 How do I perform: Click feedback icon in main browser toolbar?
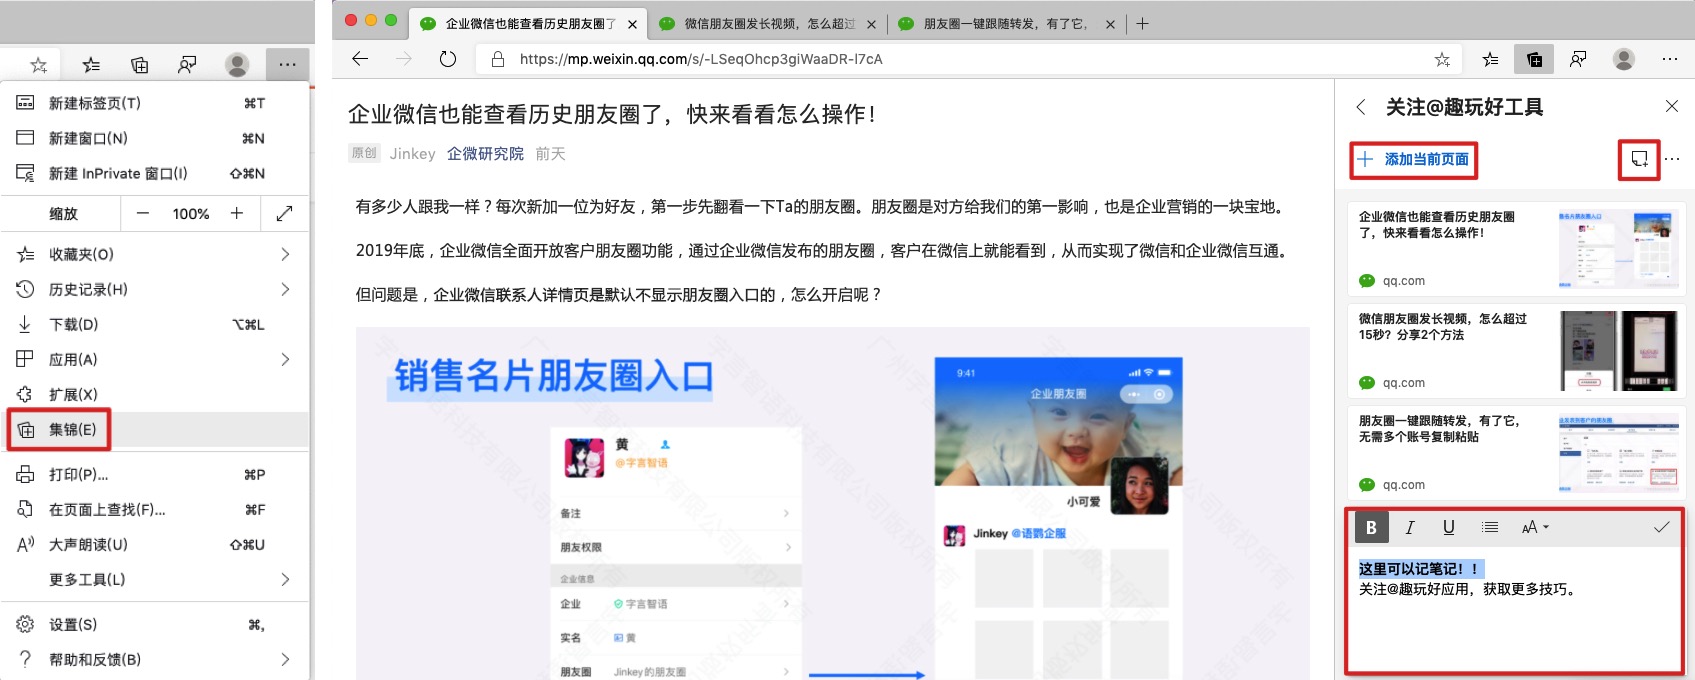coord(1578,59)
